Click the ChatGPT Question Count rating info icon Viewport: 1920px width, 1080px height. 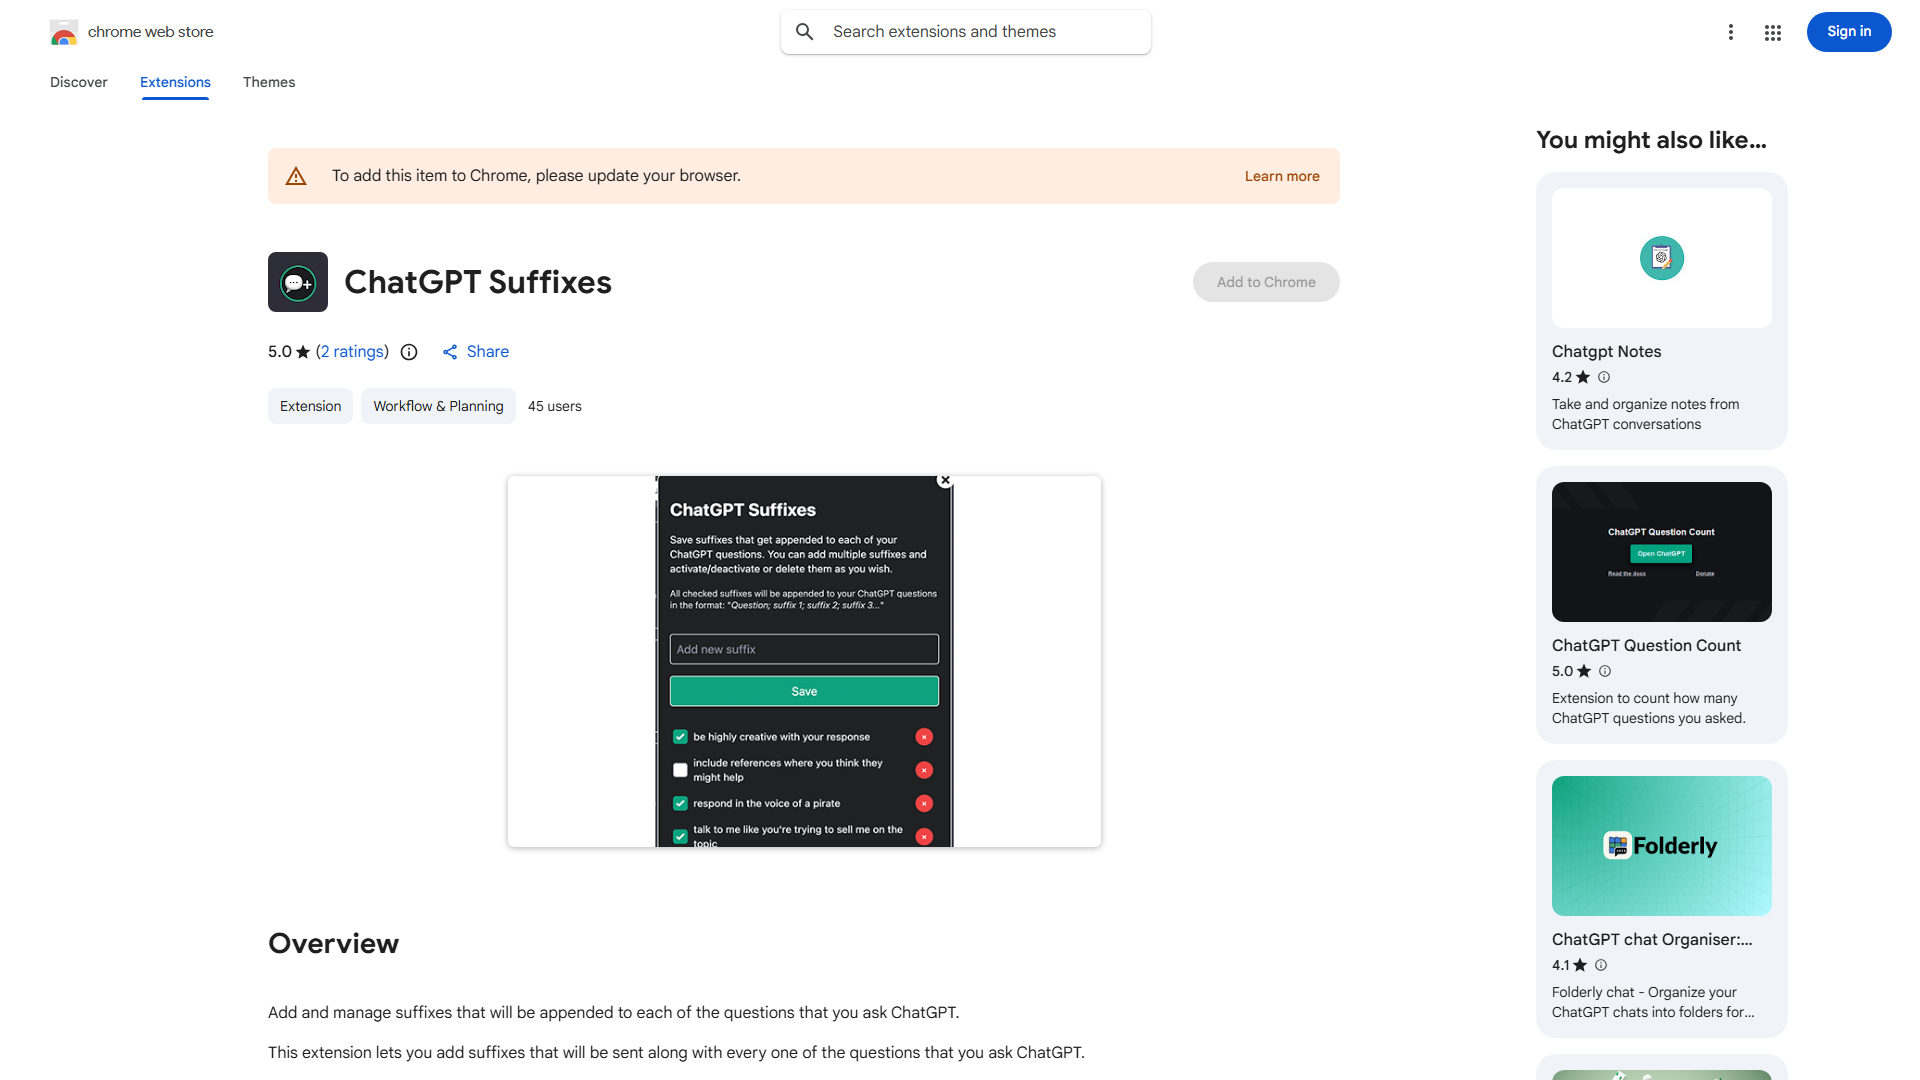pyautogui.click(x=1605, y=671)
